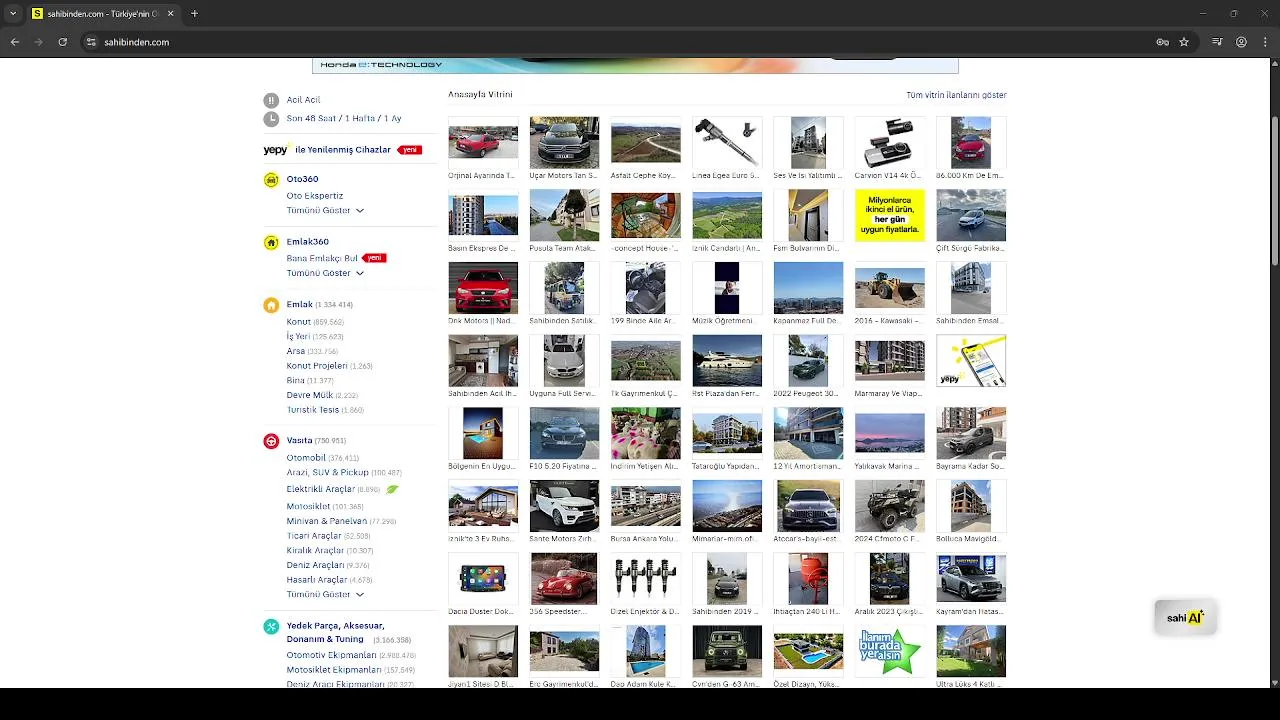The width and height of the screenshot is (1280, 720).
Task: Click Tüm vitrin ilanlarını göster link
Action: 956,95
